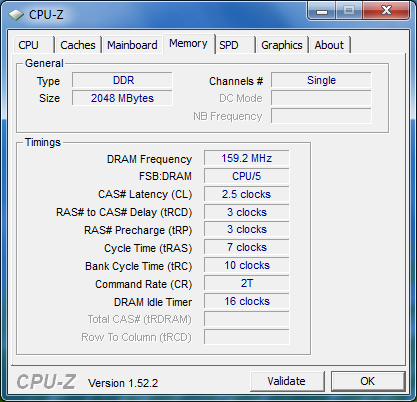Click the OK button
This screenshot has height=402, width=417.
[368, 381]
